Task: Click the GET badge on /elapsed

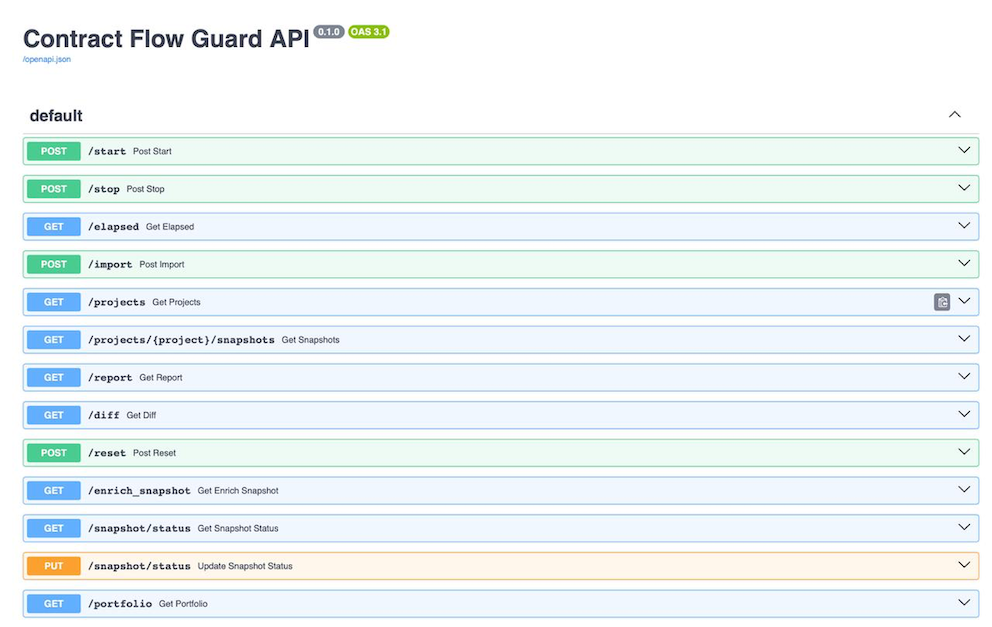Action: click(x=53, y=226)
